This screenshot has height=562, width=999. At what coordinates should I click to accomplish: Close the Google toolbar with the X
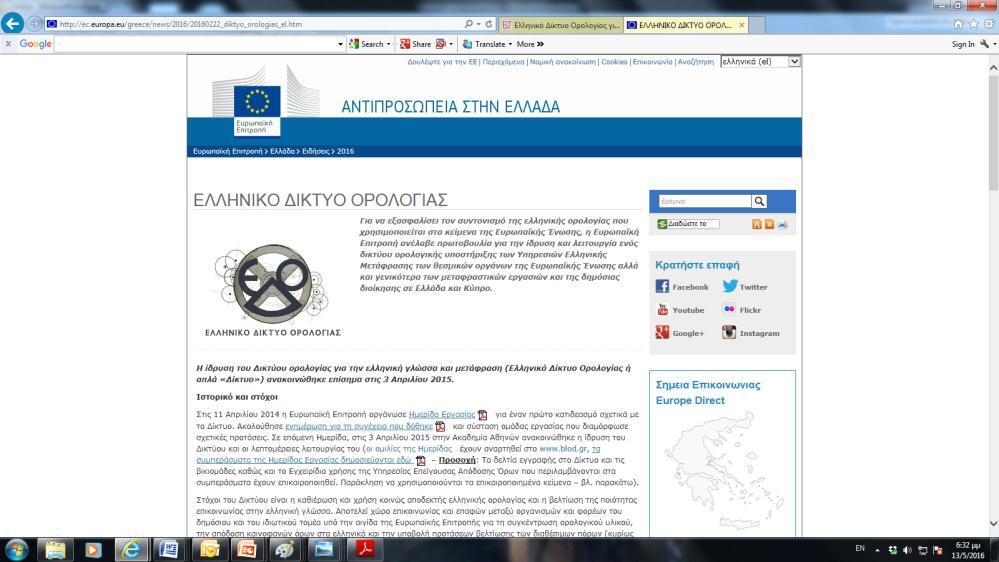pos(8,44)
